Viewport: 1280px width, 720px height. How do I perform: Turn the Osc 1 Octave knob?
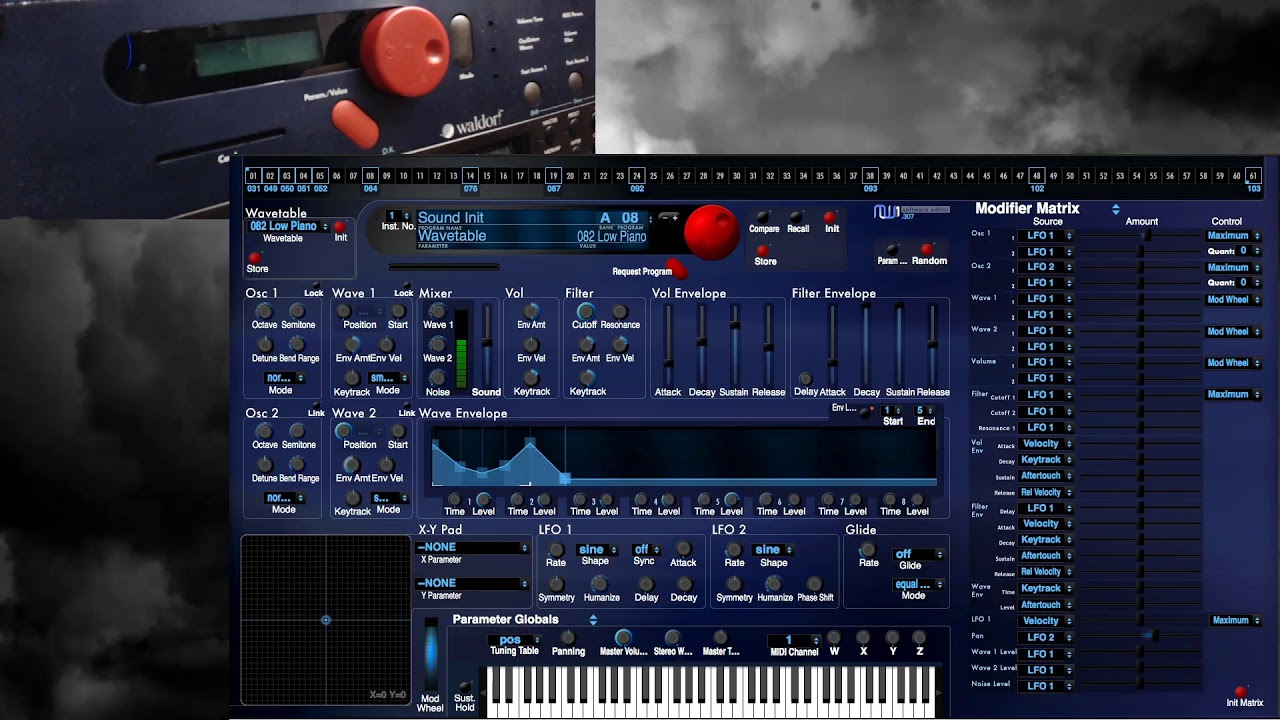coord(264,311)
